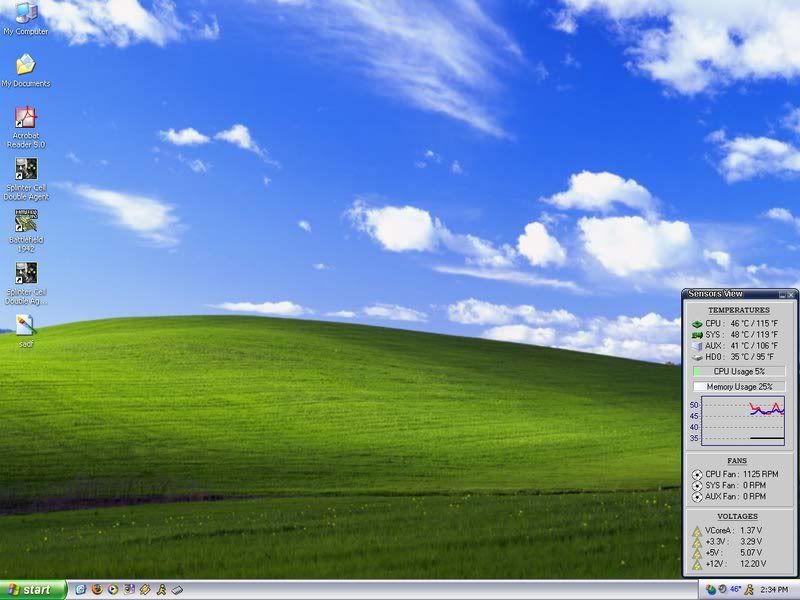
Task: Click the CPU Fan icon showing 1125 RPM
Action: tap(696, 473)
